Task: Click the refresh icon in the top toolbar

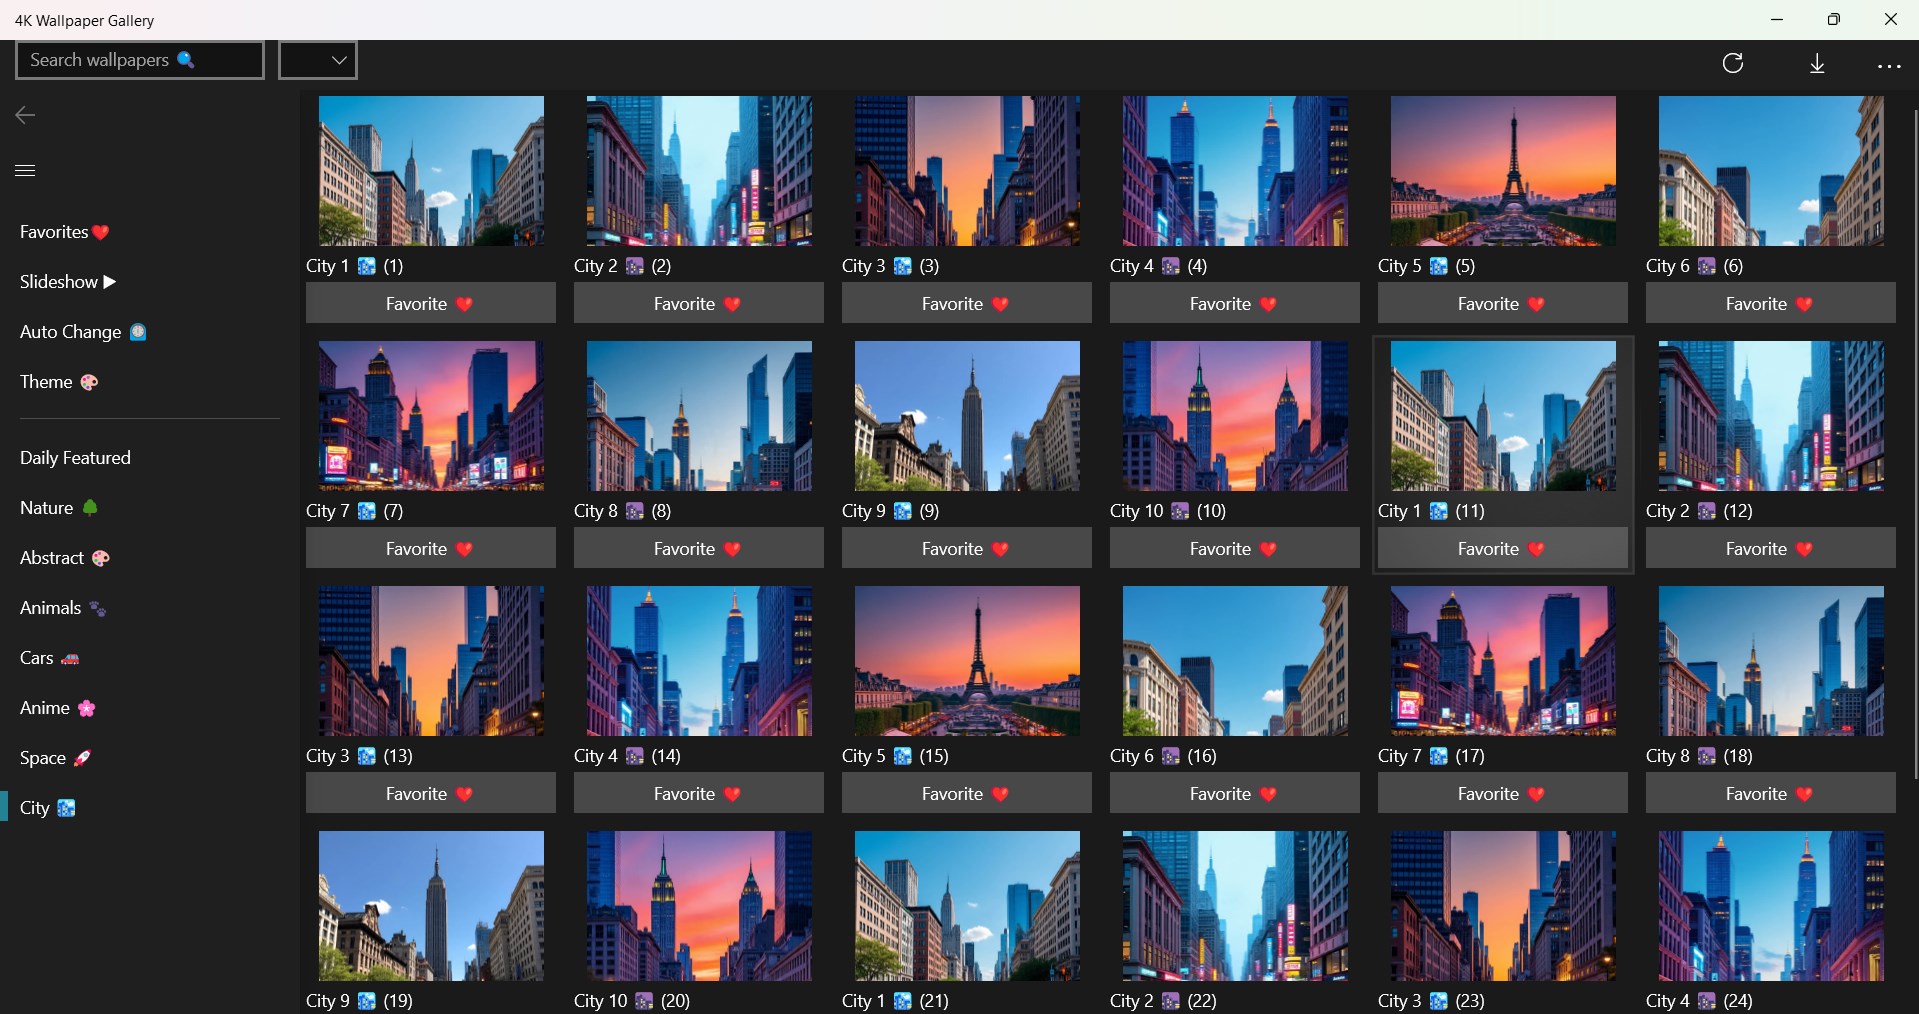Action: click(1733, 64)
